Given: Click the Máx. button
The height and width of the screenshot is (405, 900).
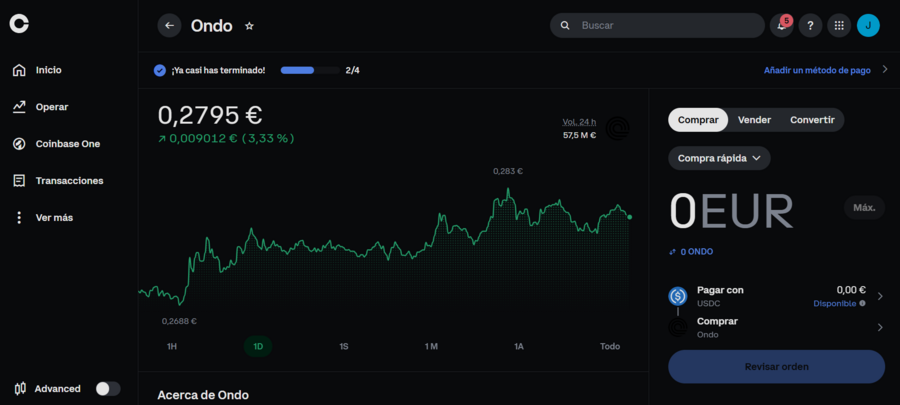Looking at the screenshot, I should pos(864,207).
